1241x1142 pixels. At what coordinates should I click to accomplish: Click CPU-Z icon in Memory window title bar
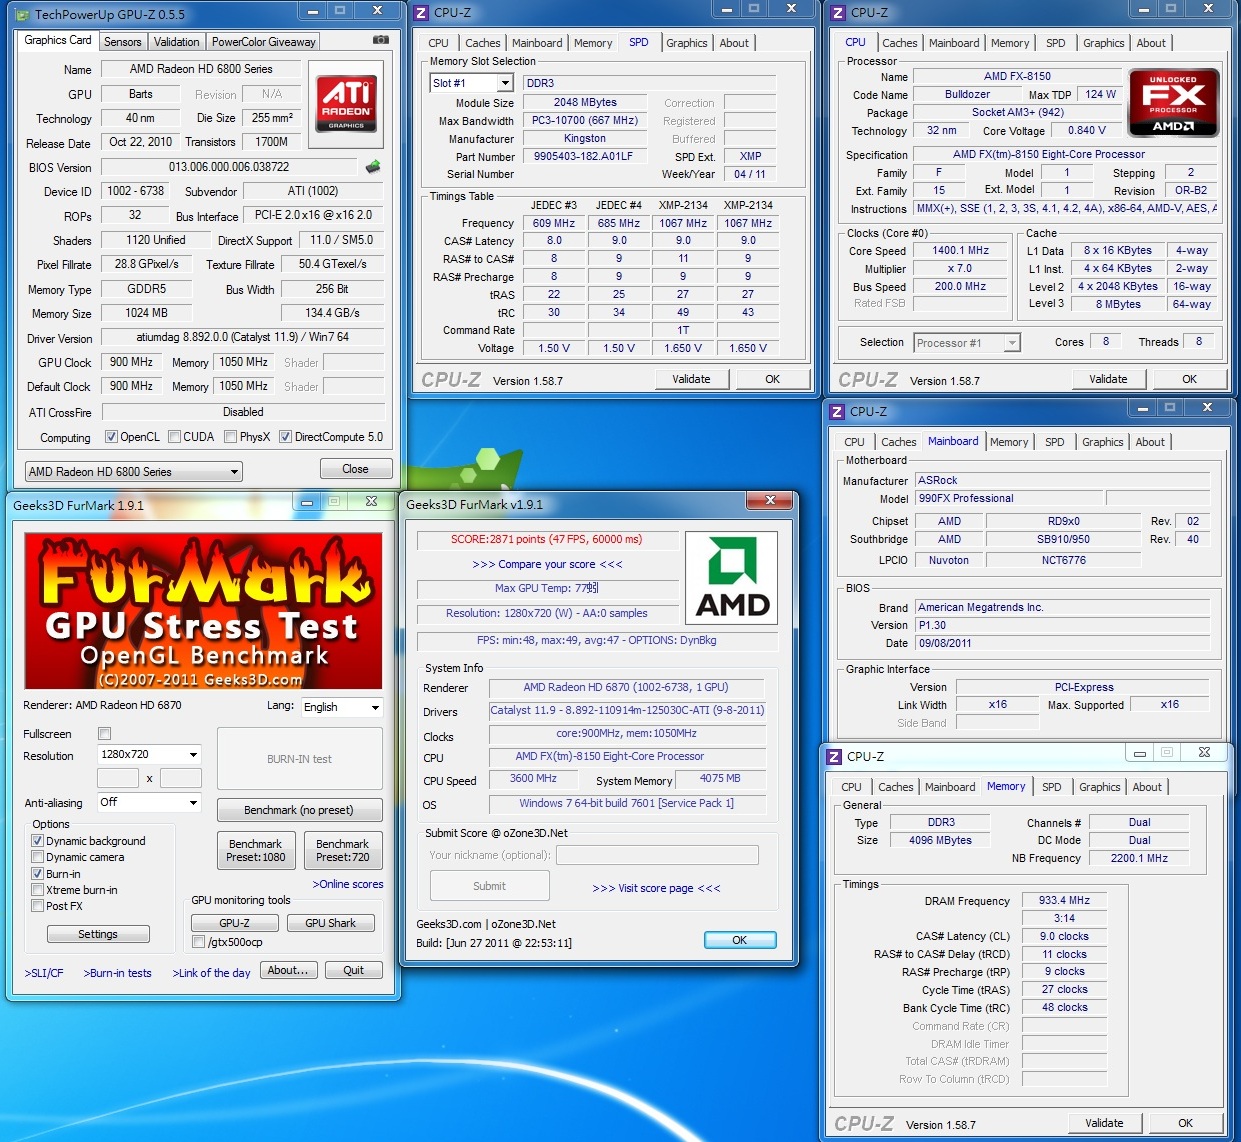835,757
